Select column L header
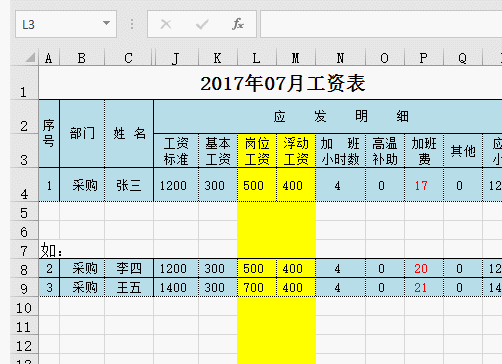 257,58
